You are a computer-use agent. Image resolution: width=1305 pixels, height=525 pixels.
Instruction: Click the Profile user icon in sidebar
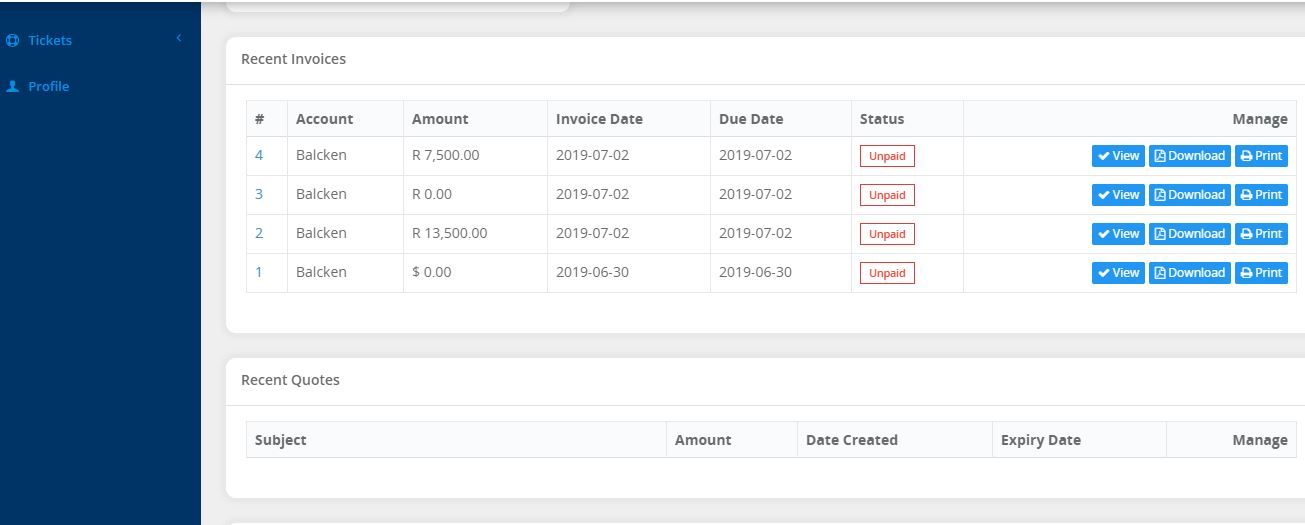click(x=13, y=87)
